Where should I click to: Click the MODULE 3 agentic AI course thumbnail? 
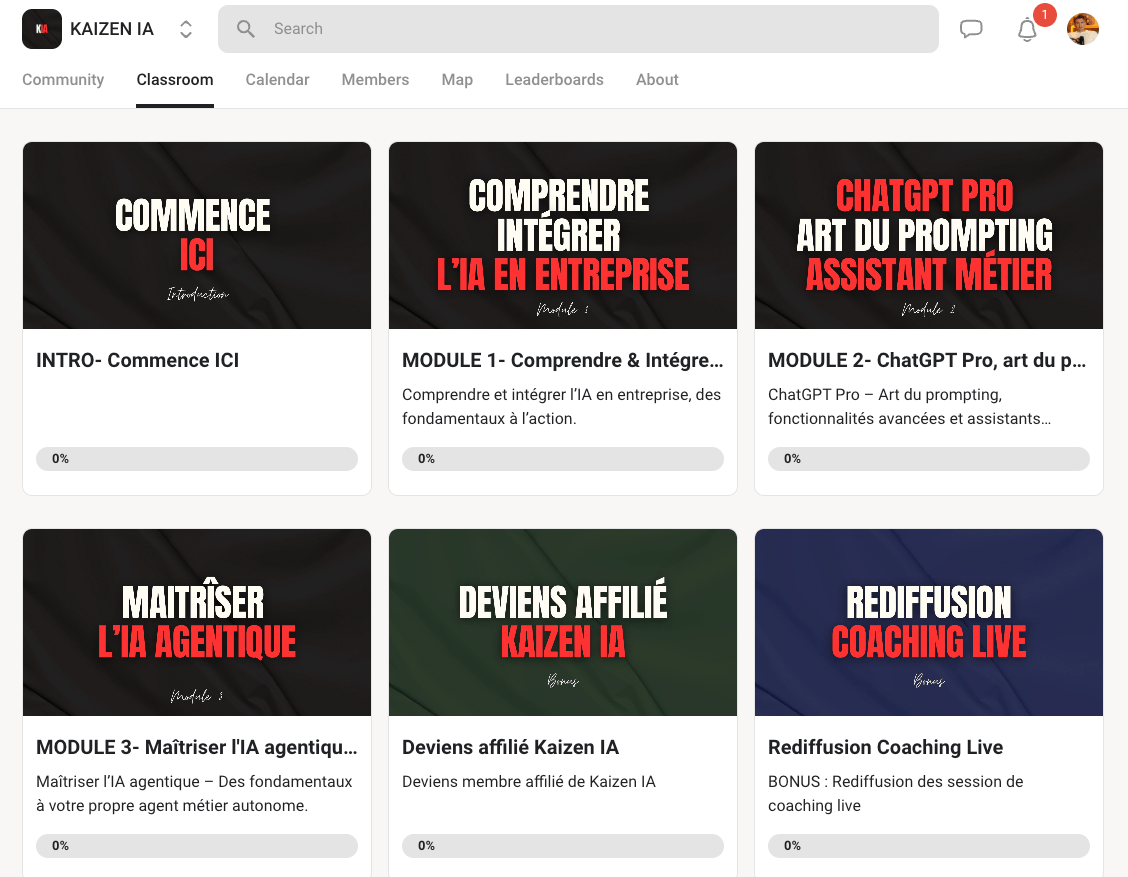point(196,622)
